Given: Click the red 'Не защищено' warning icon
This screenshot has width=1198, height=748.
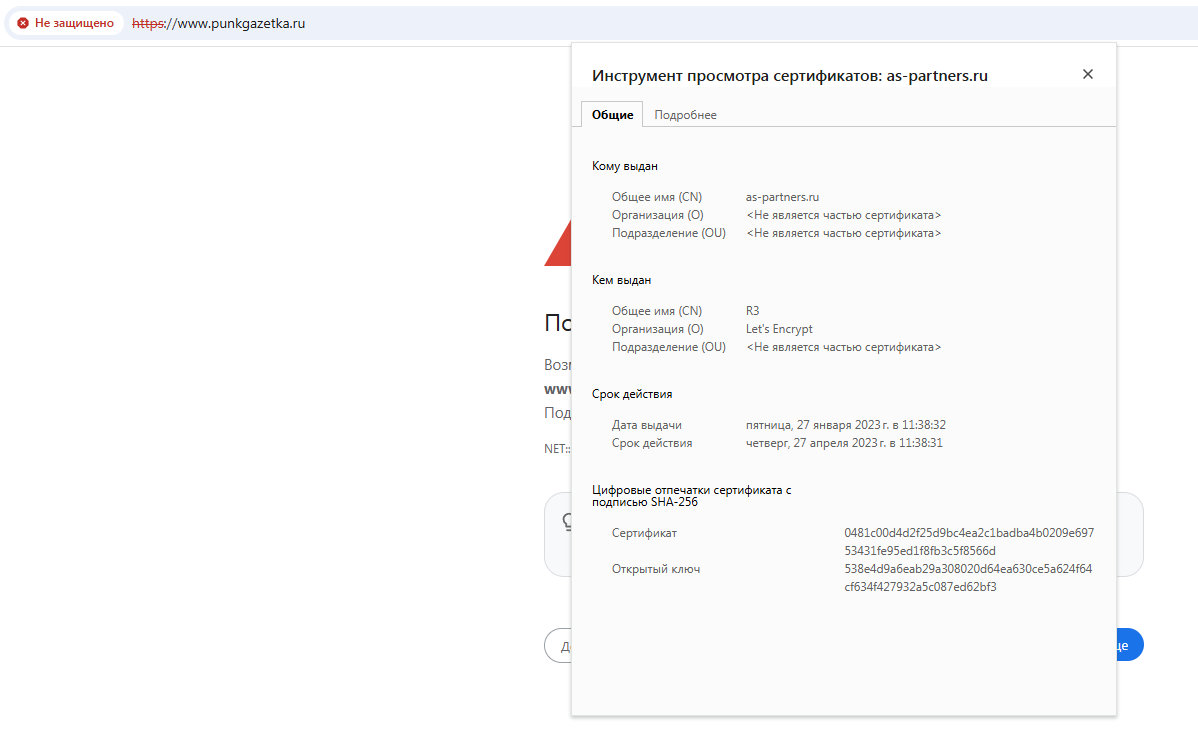Looking at the screenshot, I should 23,23.
